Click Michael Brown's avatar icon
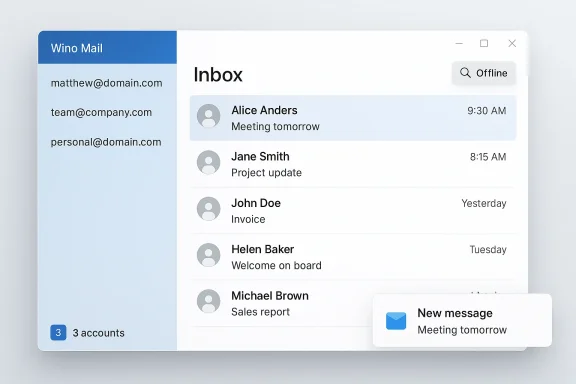The image size is (576, 384). pos(208,301)
